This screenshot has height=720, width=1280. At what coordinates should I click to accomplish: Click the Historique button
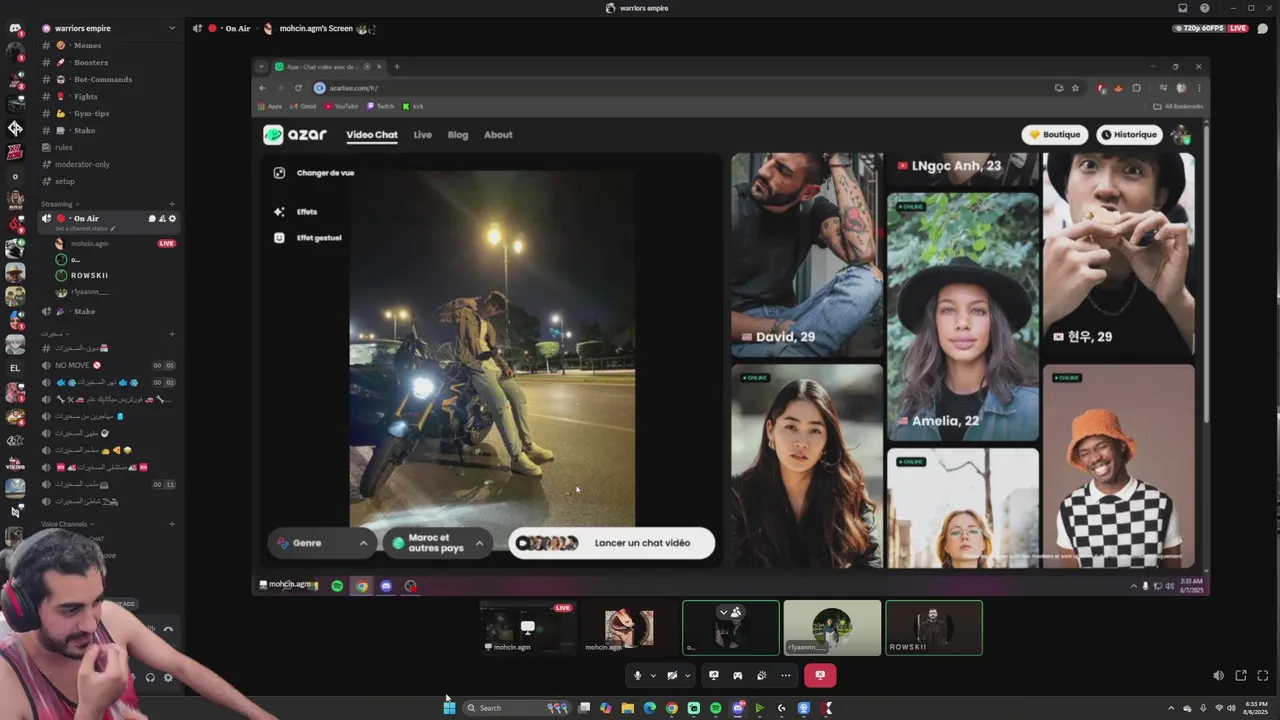point(1128,134)
